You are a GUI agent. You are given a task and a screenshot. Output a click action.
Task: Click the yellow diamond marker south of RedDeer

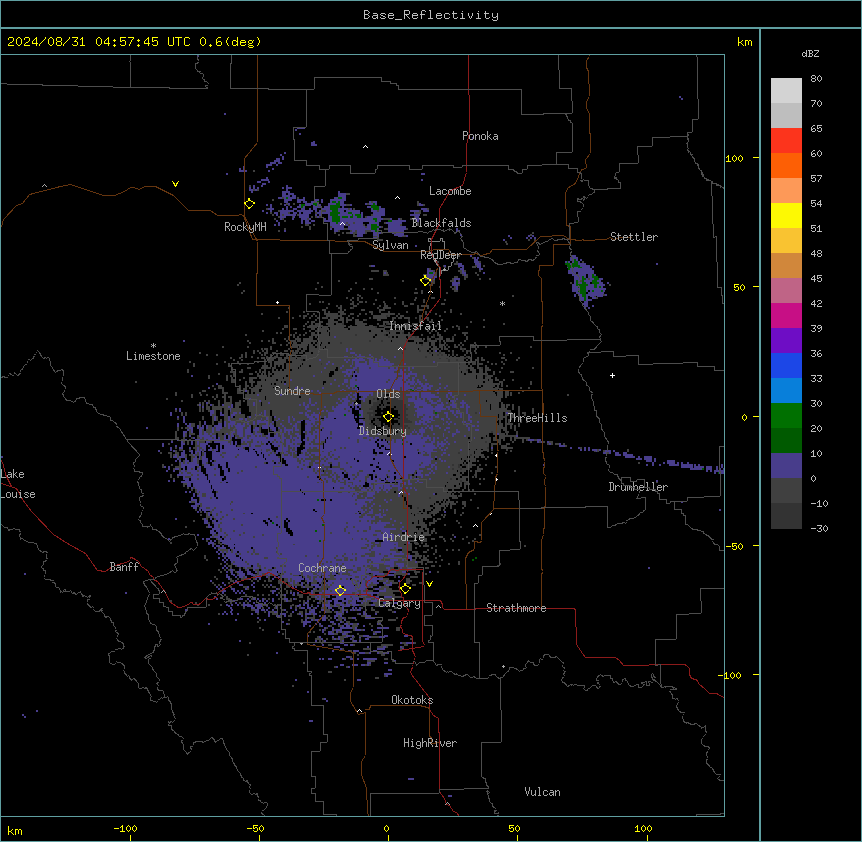[x=426, y=281]
